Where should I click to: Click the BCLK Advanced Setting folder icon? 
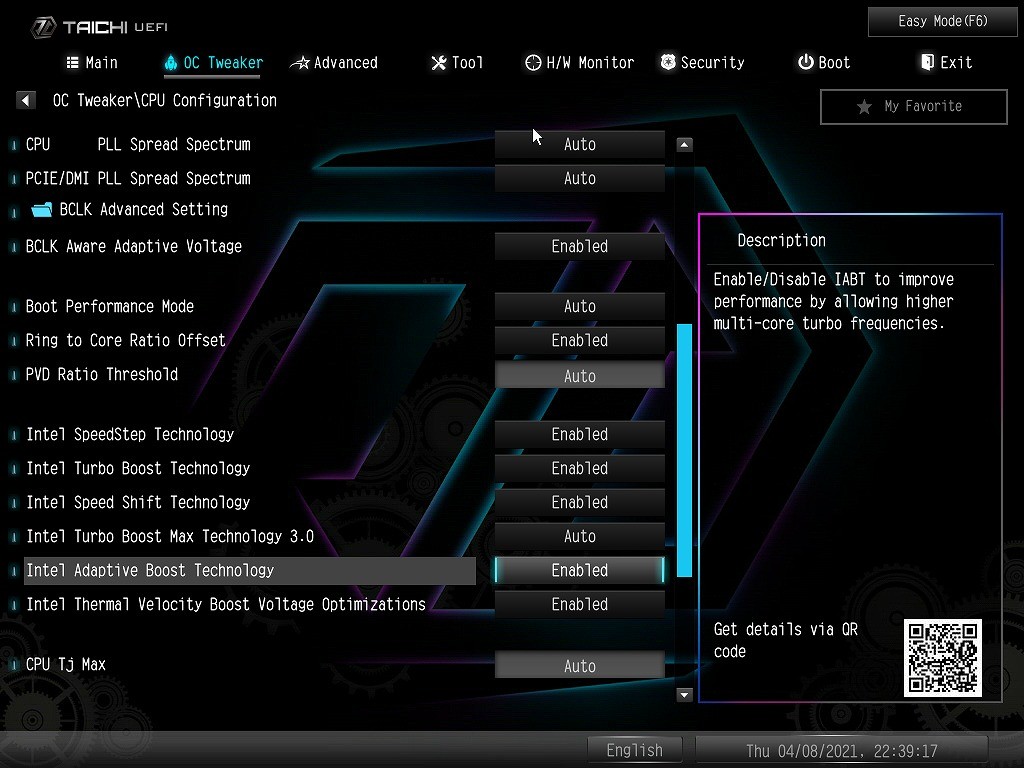42,210
